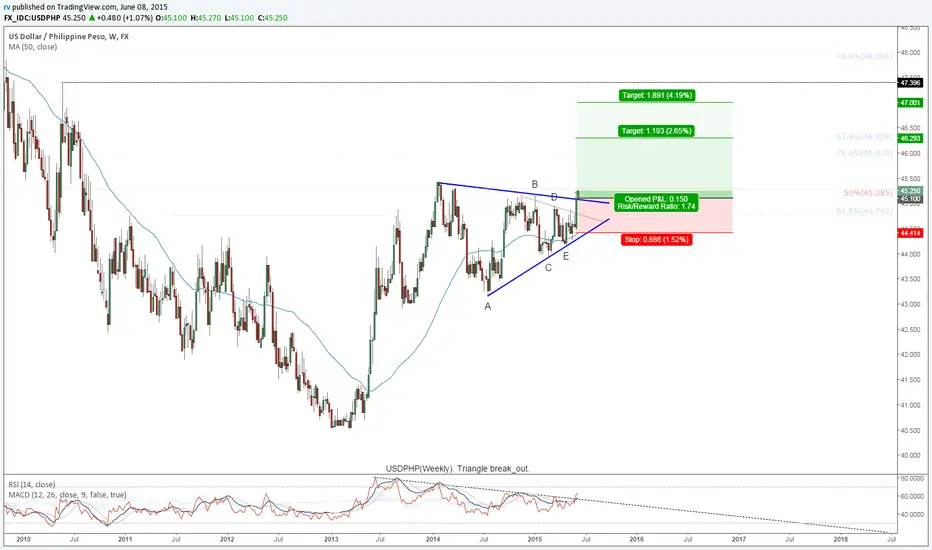Image resolution: width=932 pixels, height=550 pixels.
Task: Select the RSI (14, close) indicator label
Action: tap(32, 485)
